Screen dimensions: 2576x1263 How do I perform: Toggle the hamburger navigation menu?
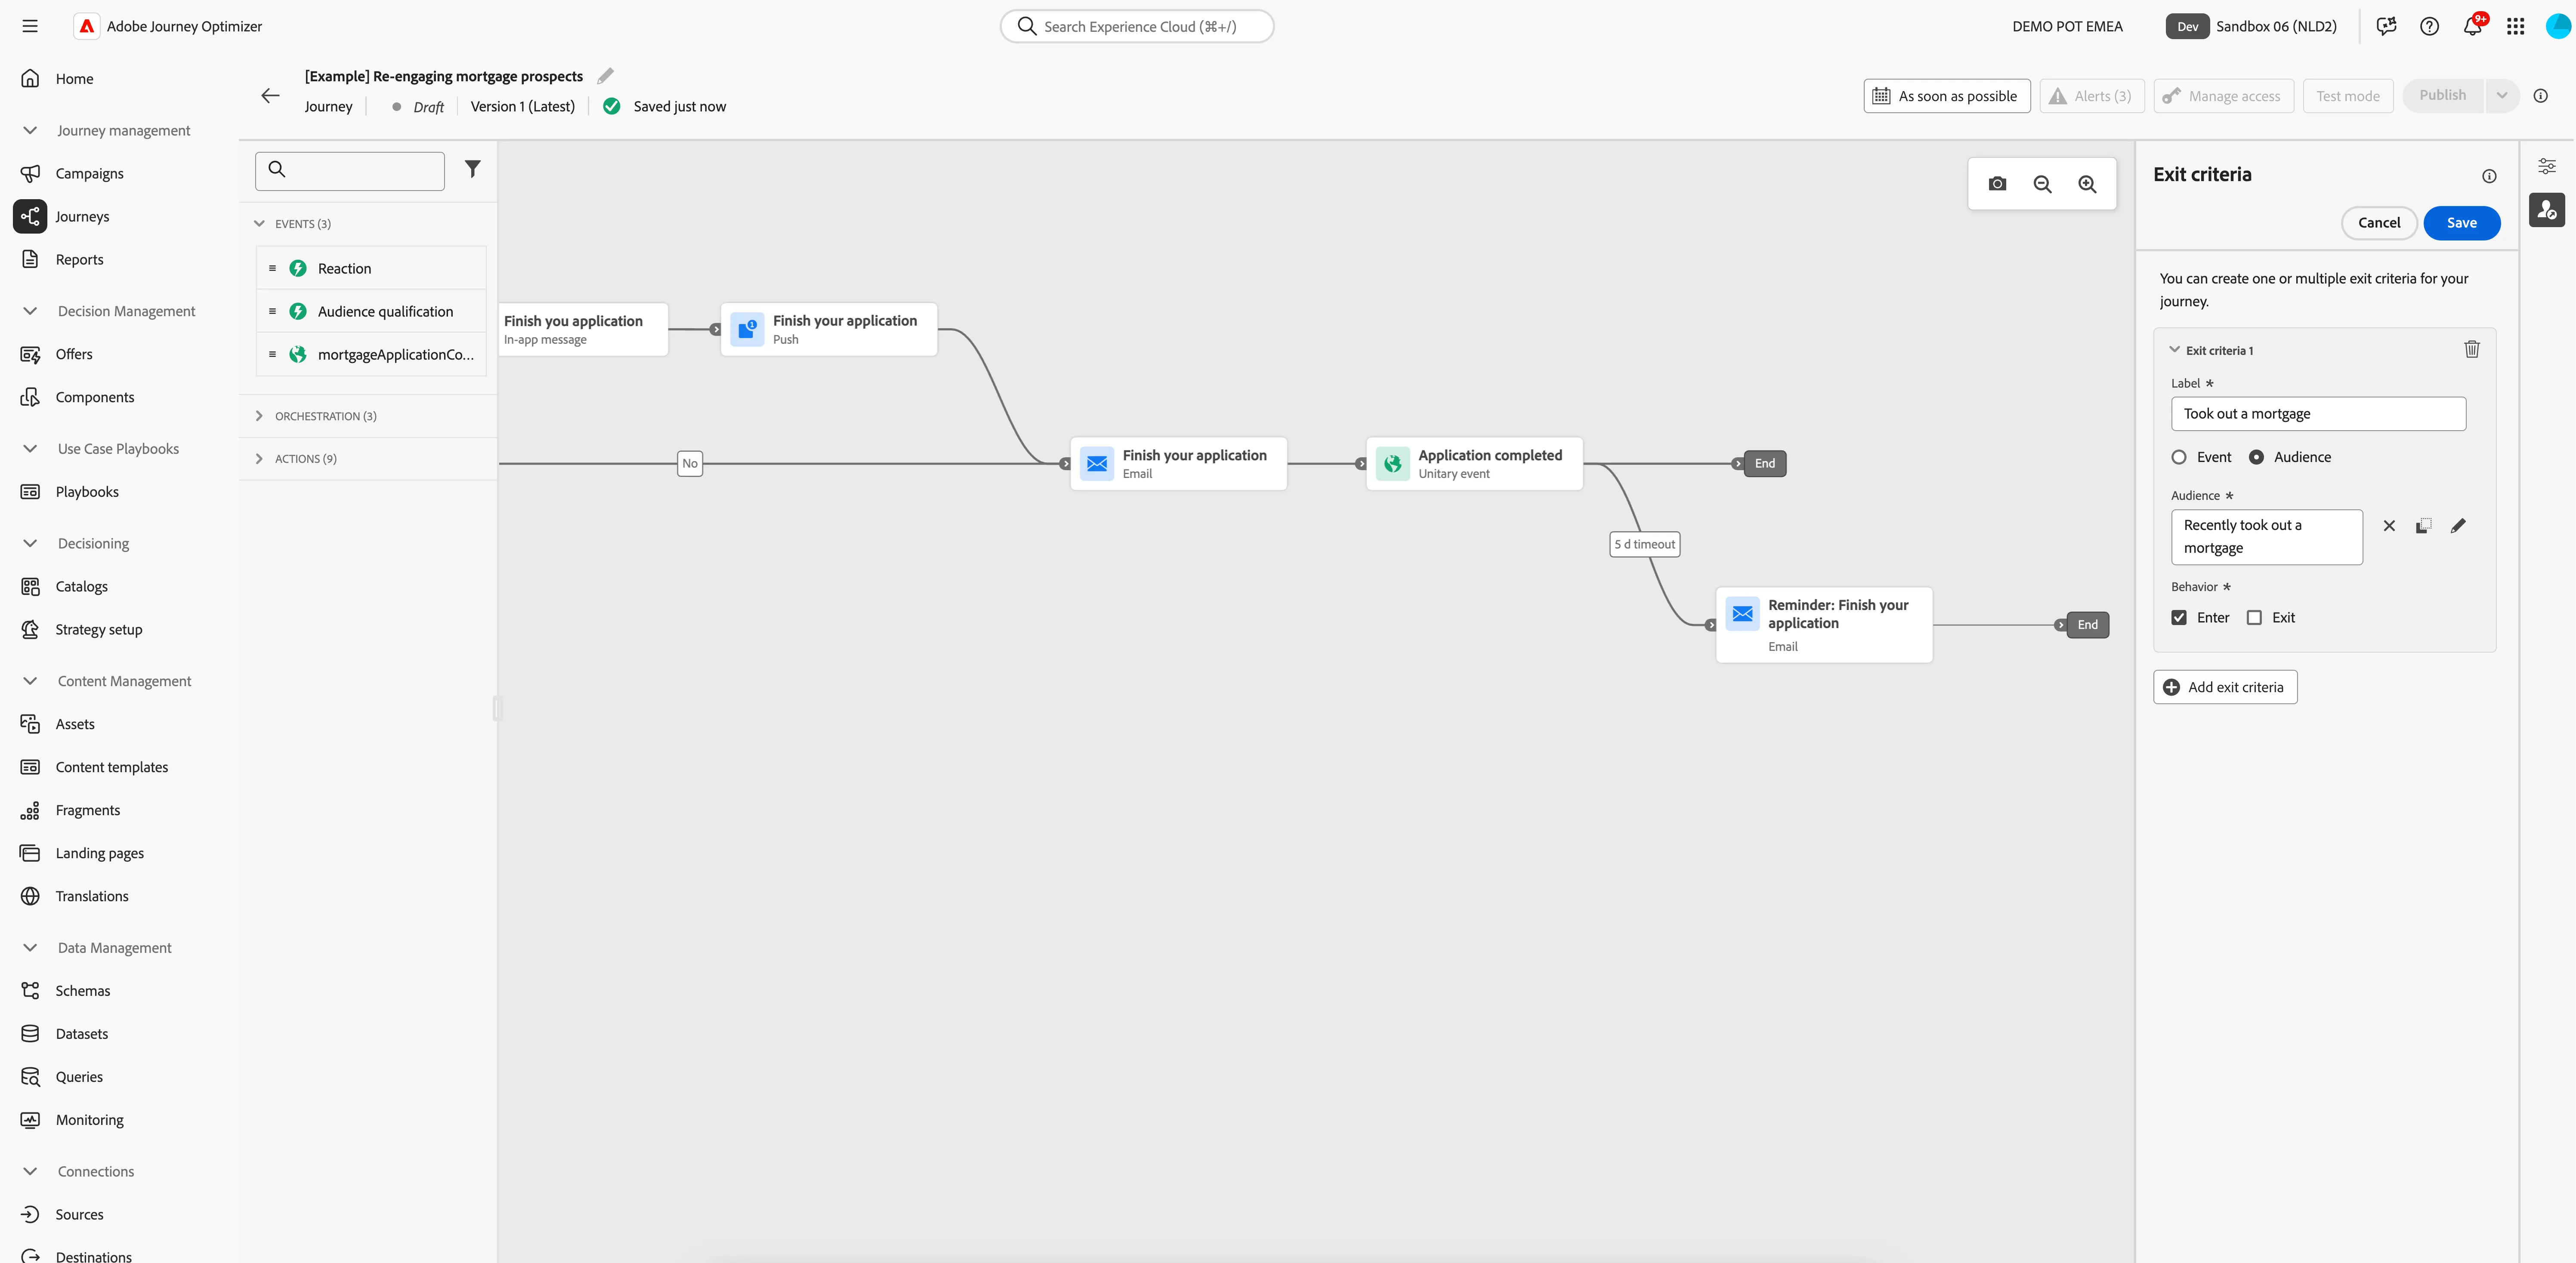pos(30,26)
